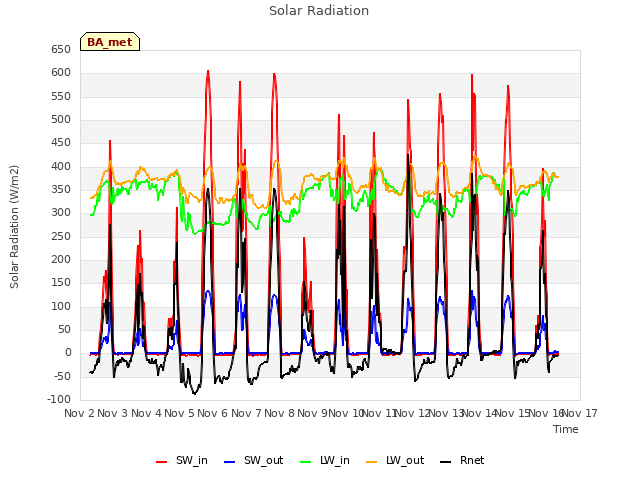Click the Nov 2 x-axis tick label
This screenshot has height=480, width=640.
(x=79, y=413)
